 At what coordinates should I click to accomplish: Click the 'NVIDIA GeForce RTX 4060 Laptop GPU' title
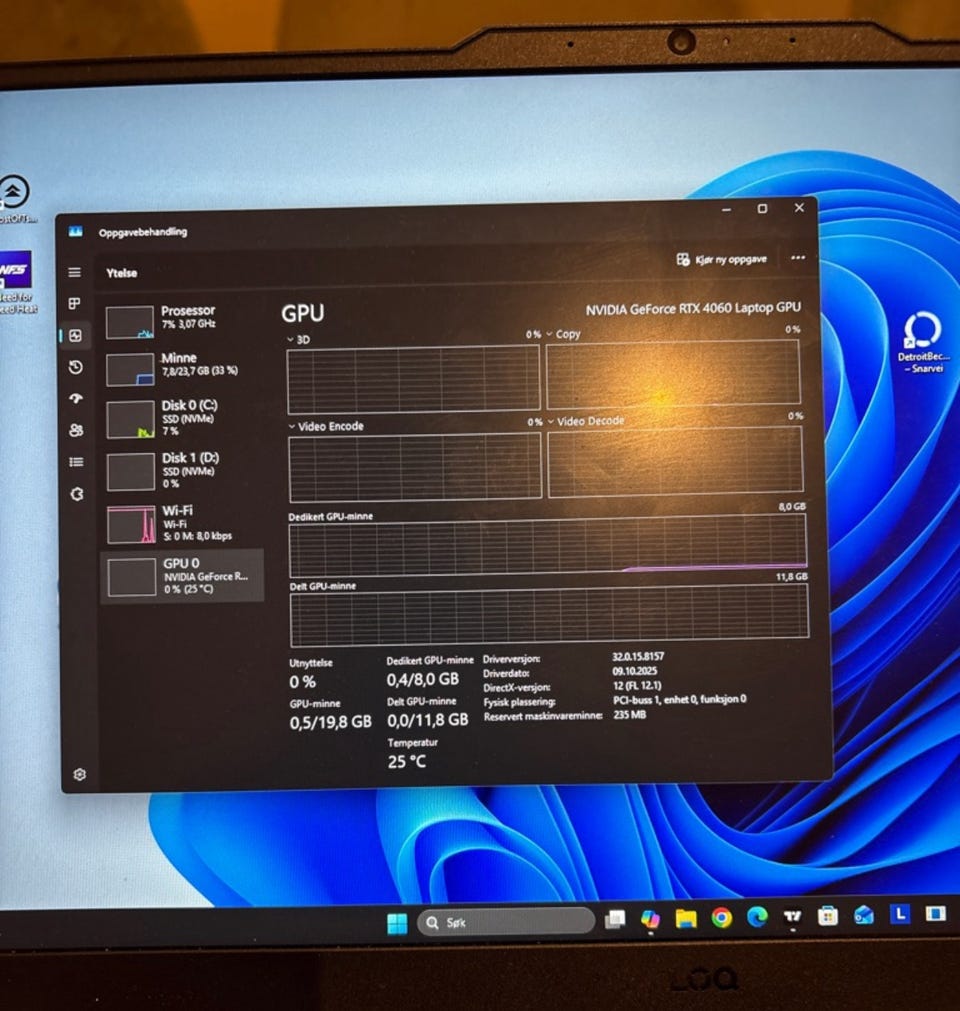click(x=693, y=309)
